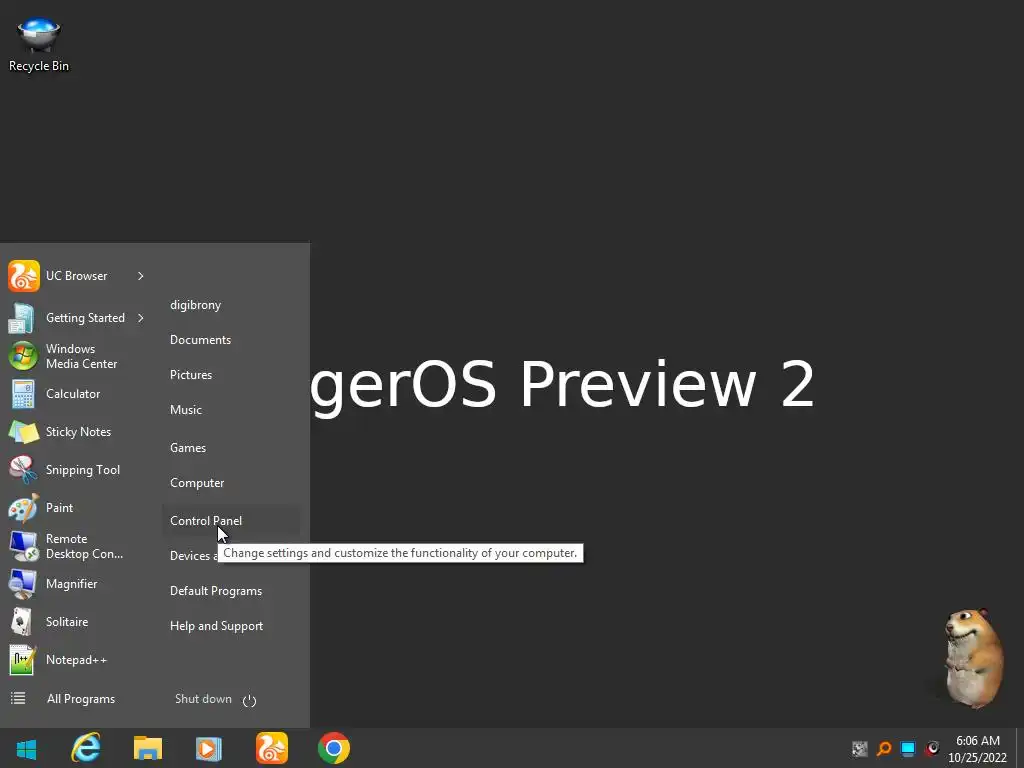Click the red and black tray icon
The width and height of the screenshot is (1024, 768).
(932, 748)
